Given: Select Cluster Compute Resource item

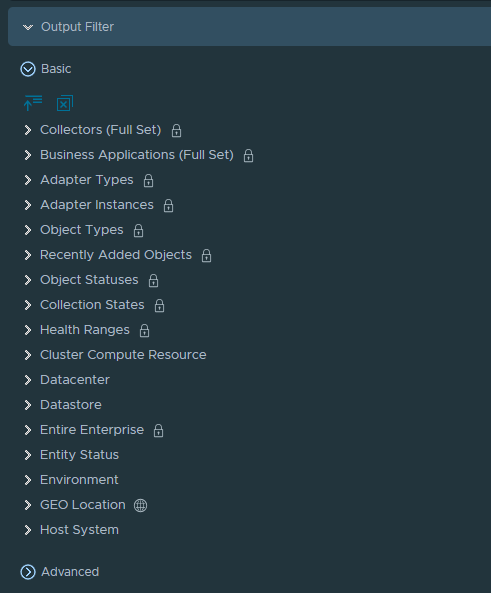Looking at the screenshot, I should (x=123, y=355).
